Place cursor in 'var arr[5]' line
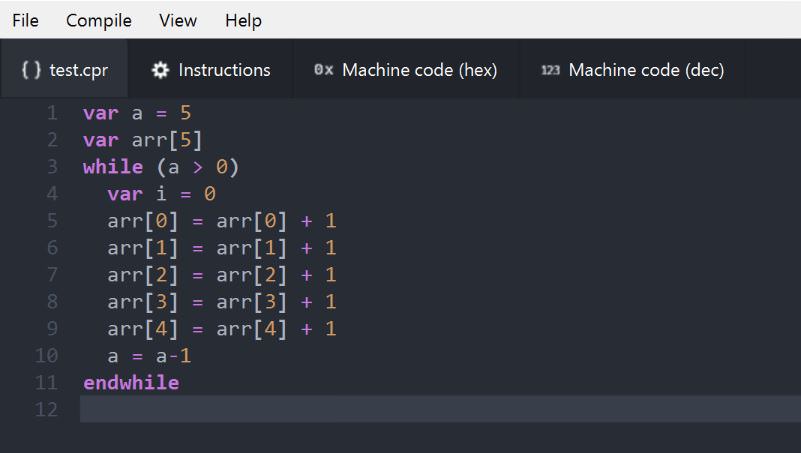Image resolution: width=801 pixels, height=453 pixels. (143, 140)
